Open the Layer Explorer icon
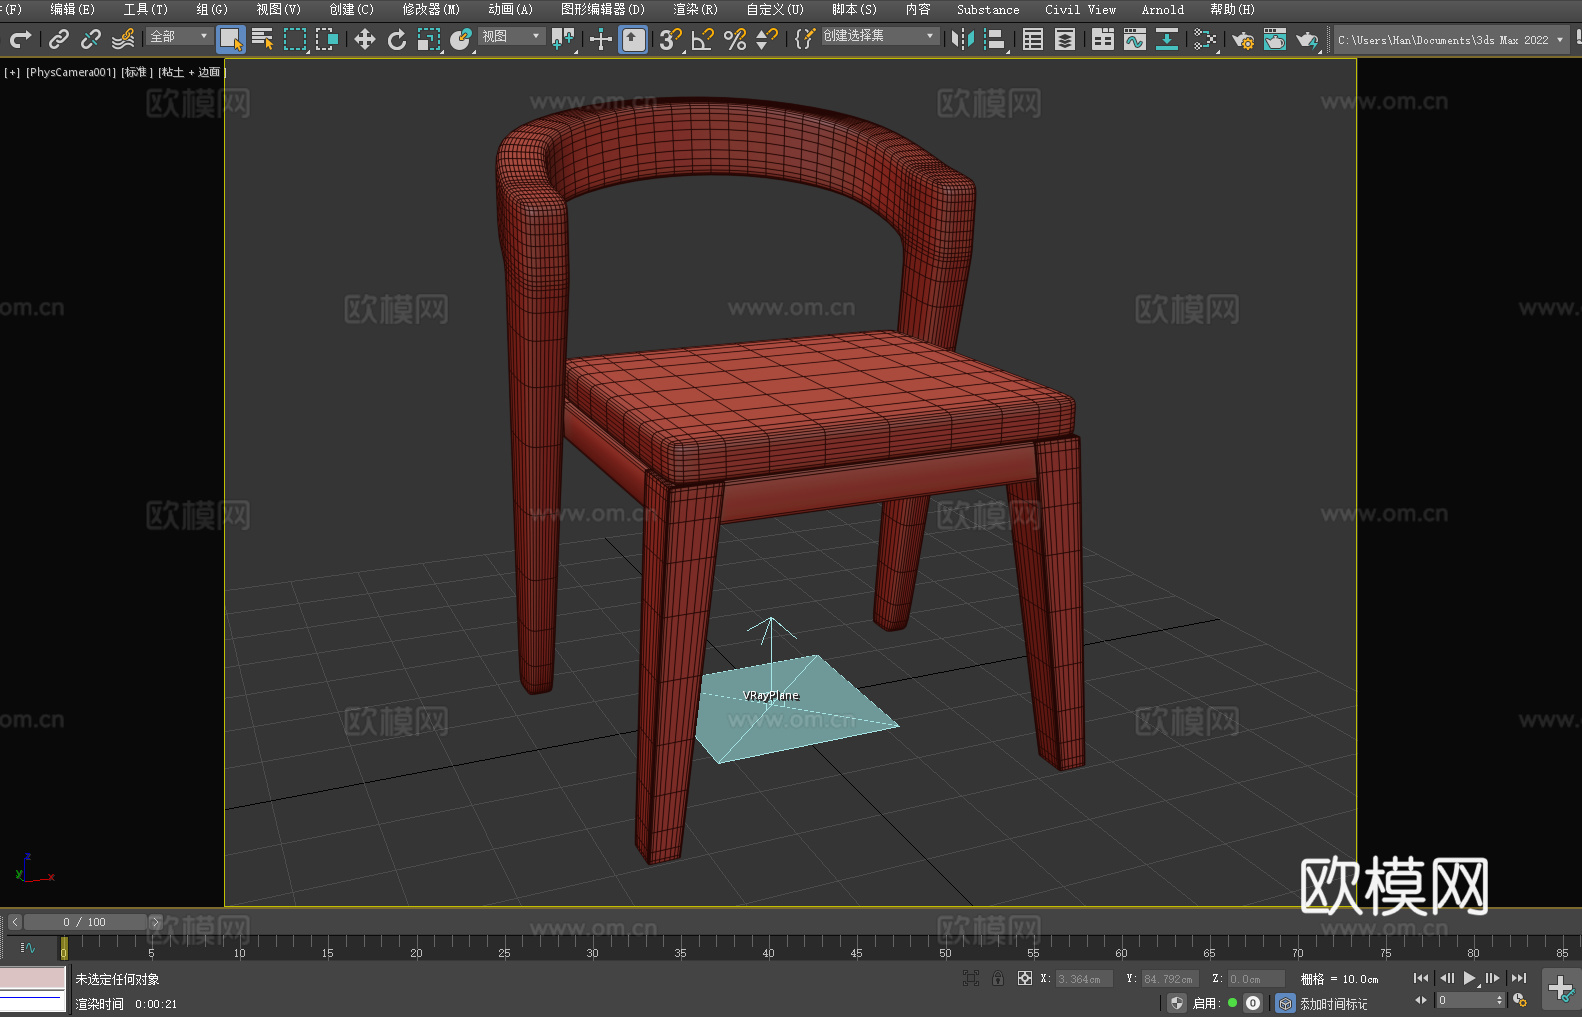 (1065, 39)
